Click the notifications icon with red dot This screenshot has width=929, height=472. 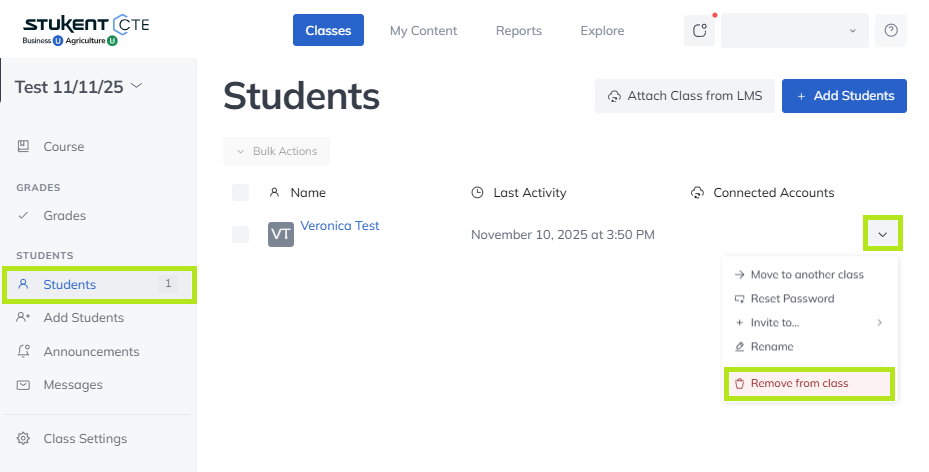[x=700, y=31]
